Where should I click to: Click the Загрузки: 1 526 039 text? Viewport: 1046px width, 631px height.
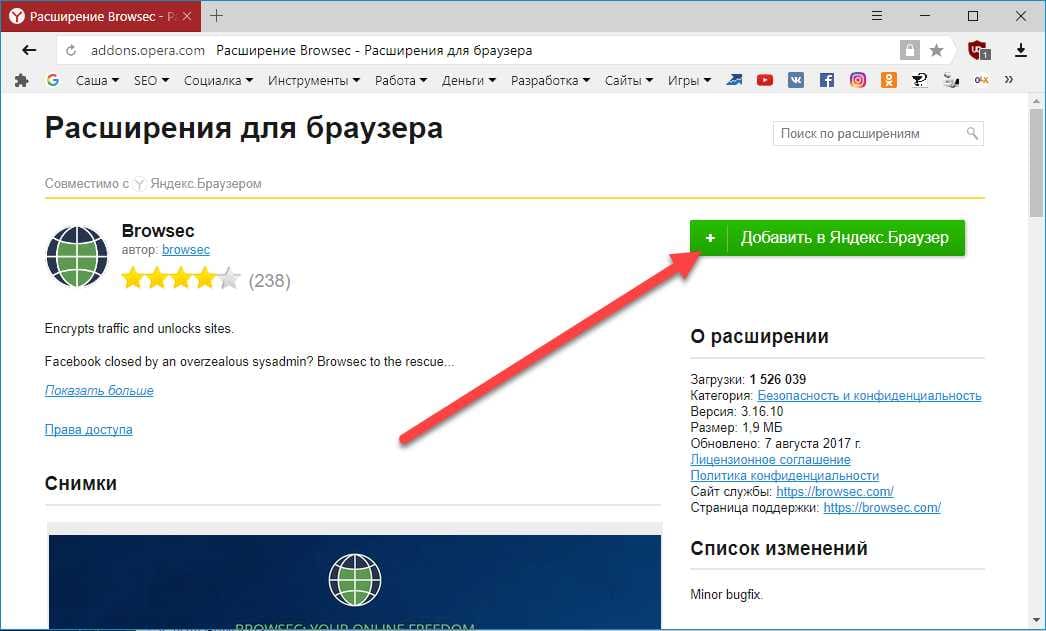click(x=748, y=380)
